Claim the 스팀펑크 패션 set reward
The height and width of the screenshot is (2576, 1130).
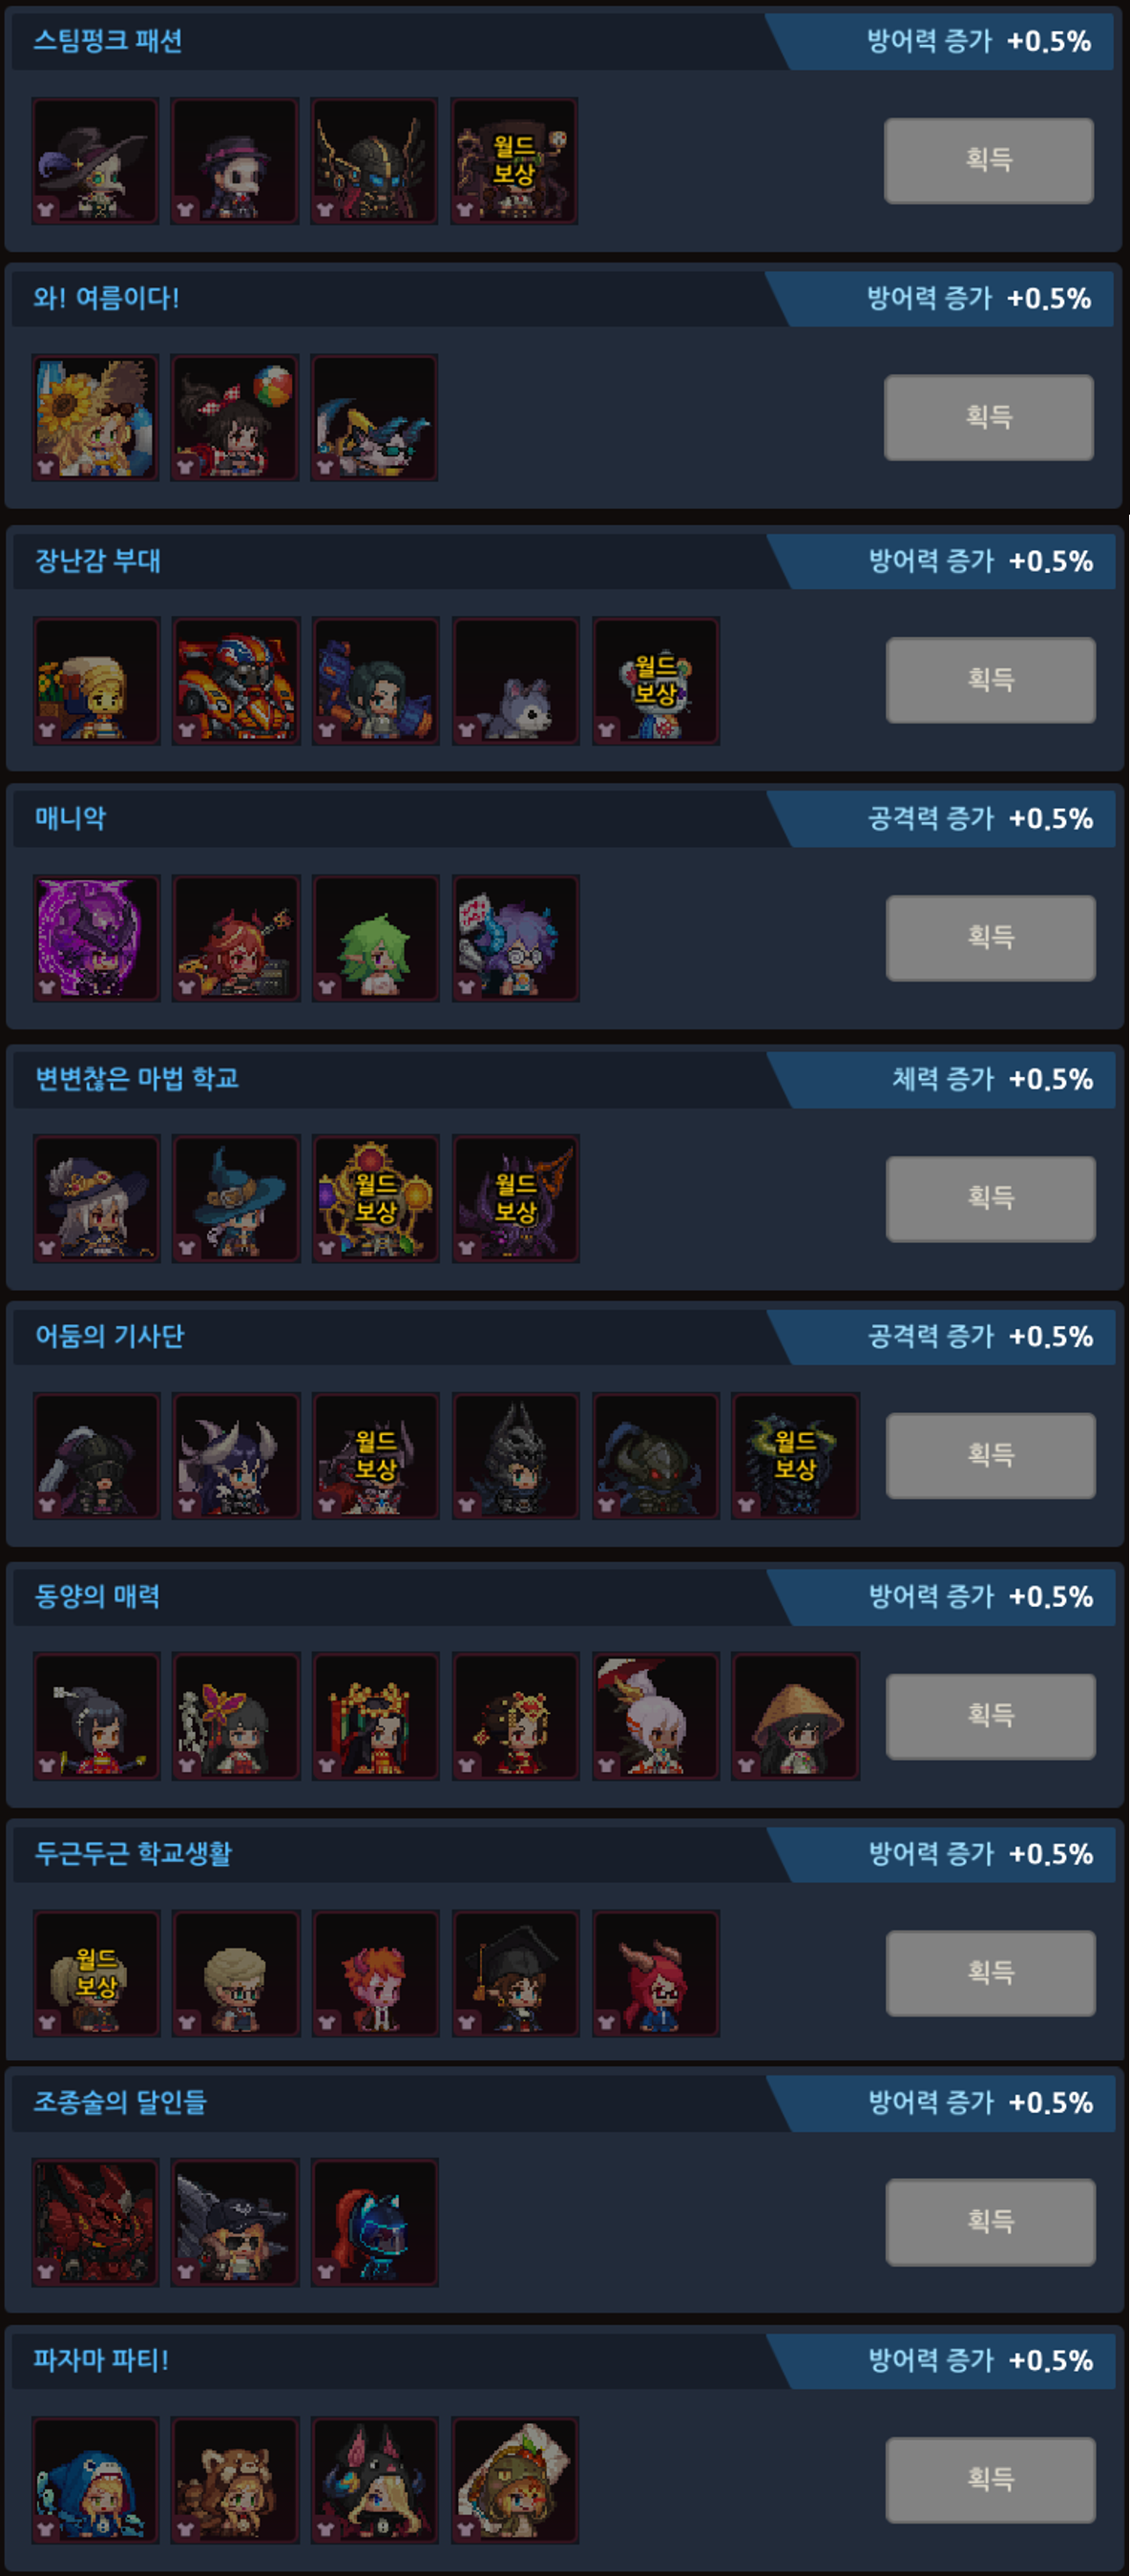tap(988, 160)
